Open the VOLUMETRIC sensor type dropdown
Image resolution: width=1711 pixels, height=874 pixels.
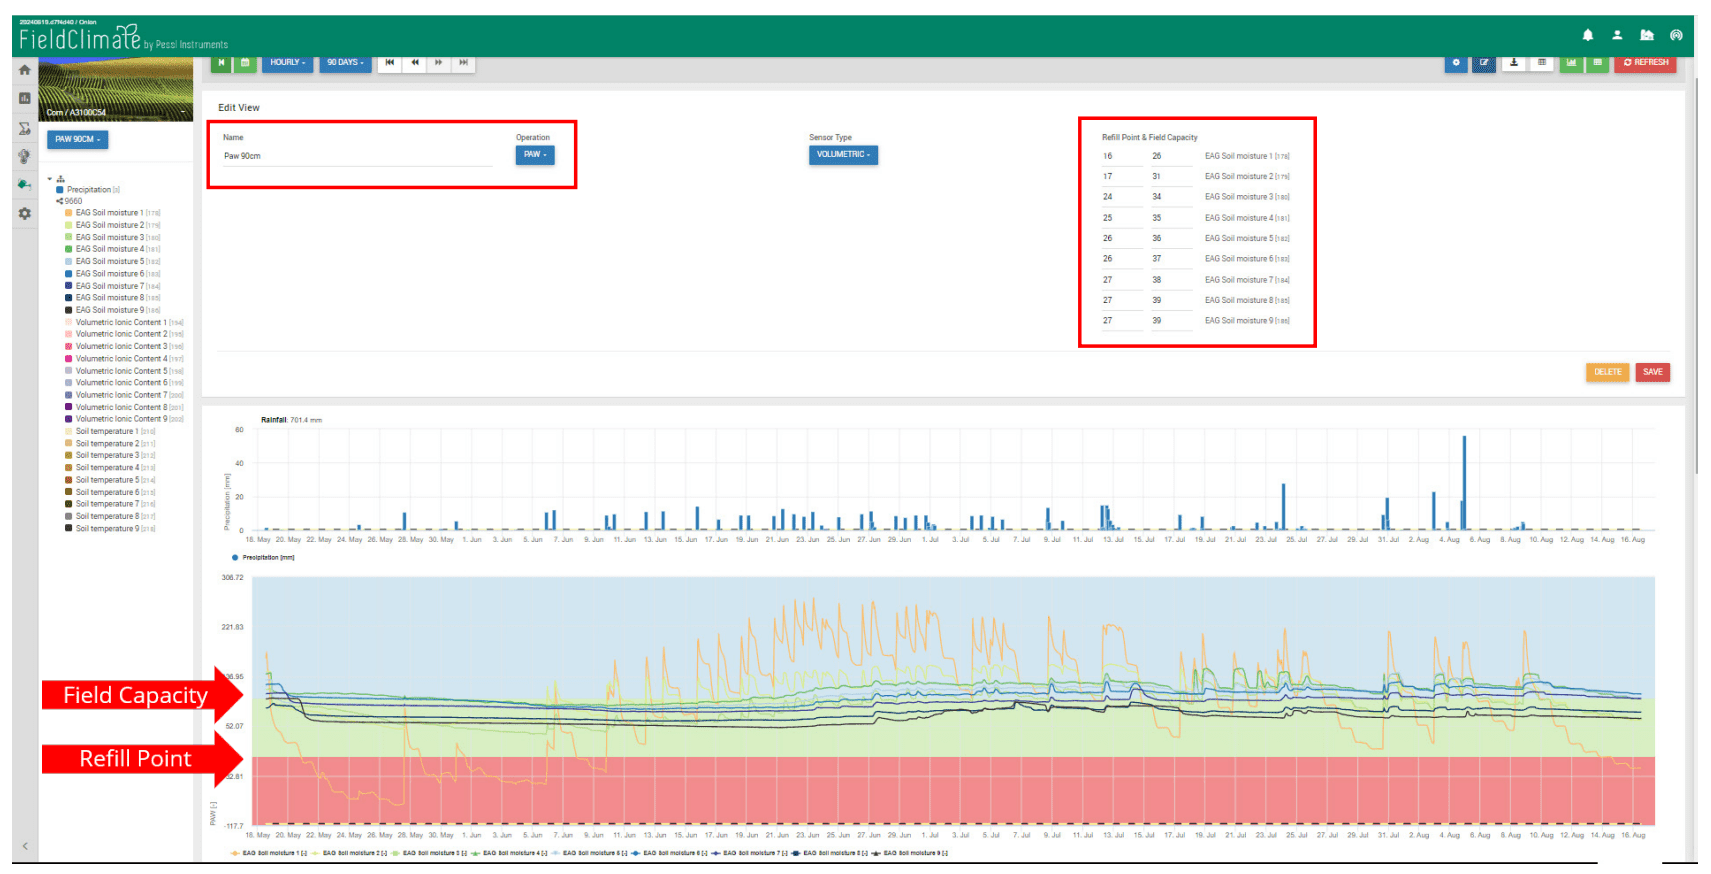click(x=843, y=155)
